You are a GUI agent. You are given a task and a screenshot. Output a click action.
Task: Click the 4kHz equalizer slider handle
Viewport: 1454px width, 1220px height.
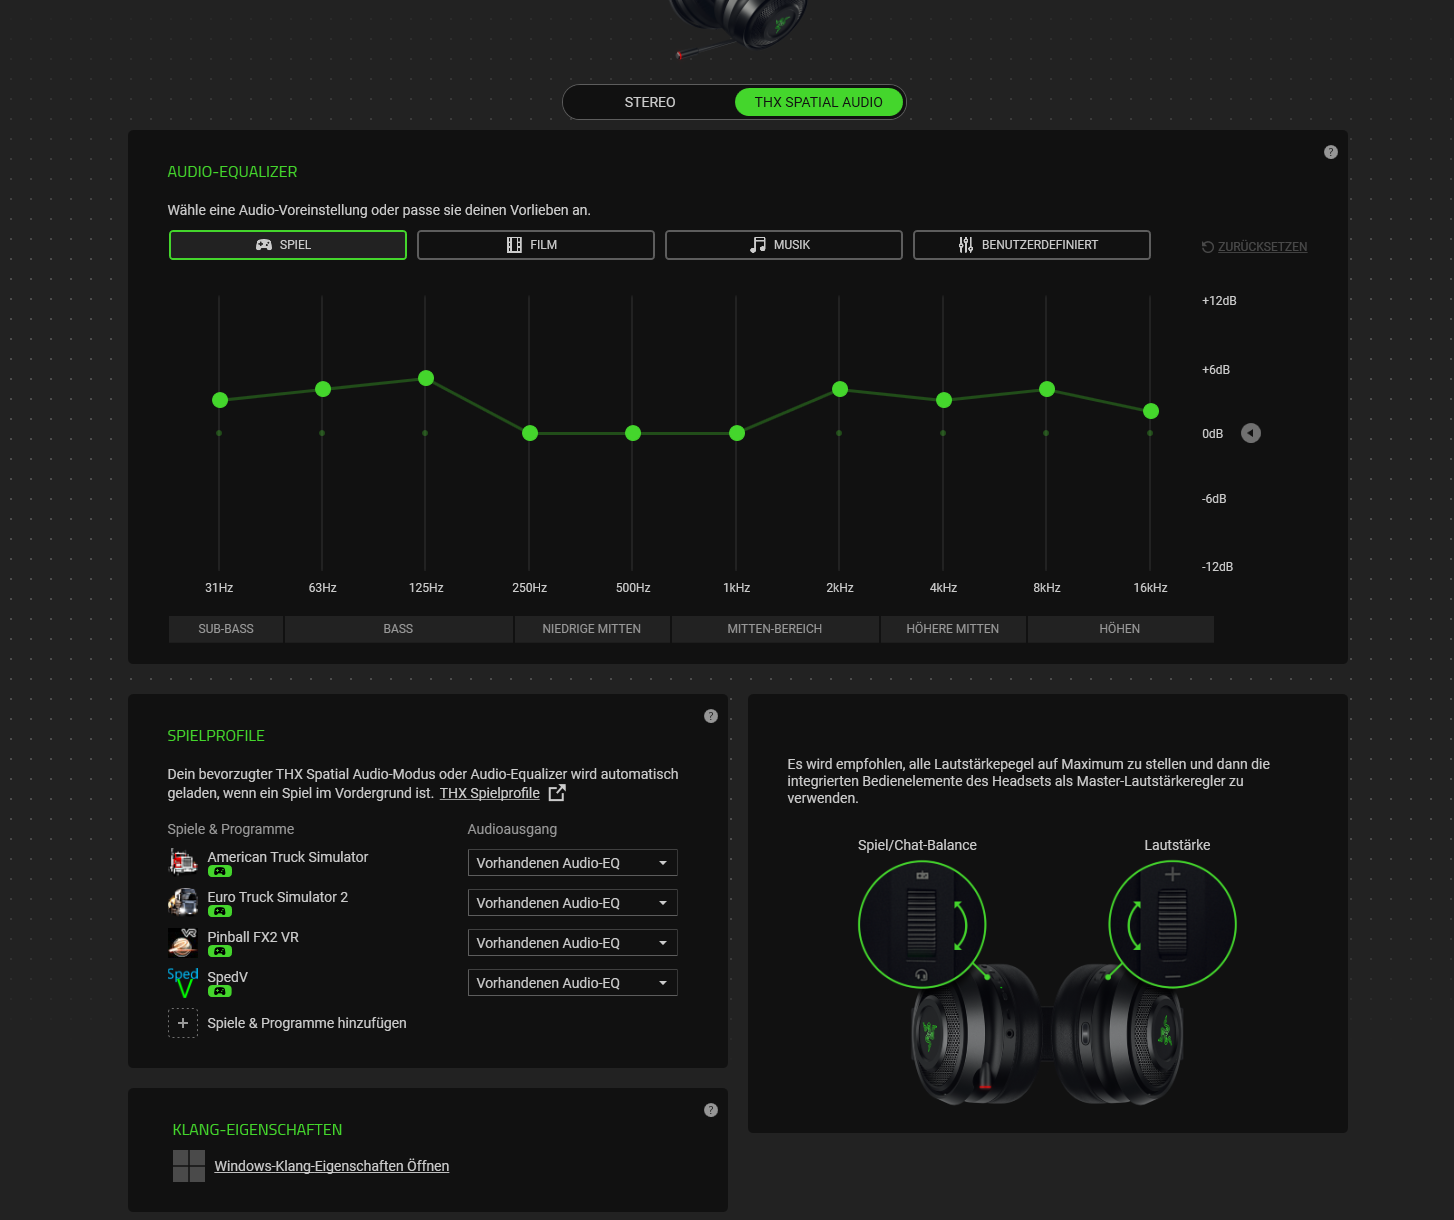click(944, 400)
